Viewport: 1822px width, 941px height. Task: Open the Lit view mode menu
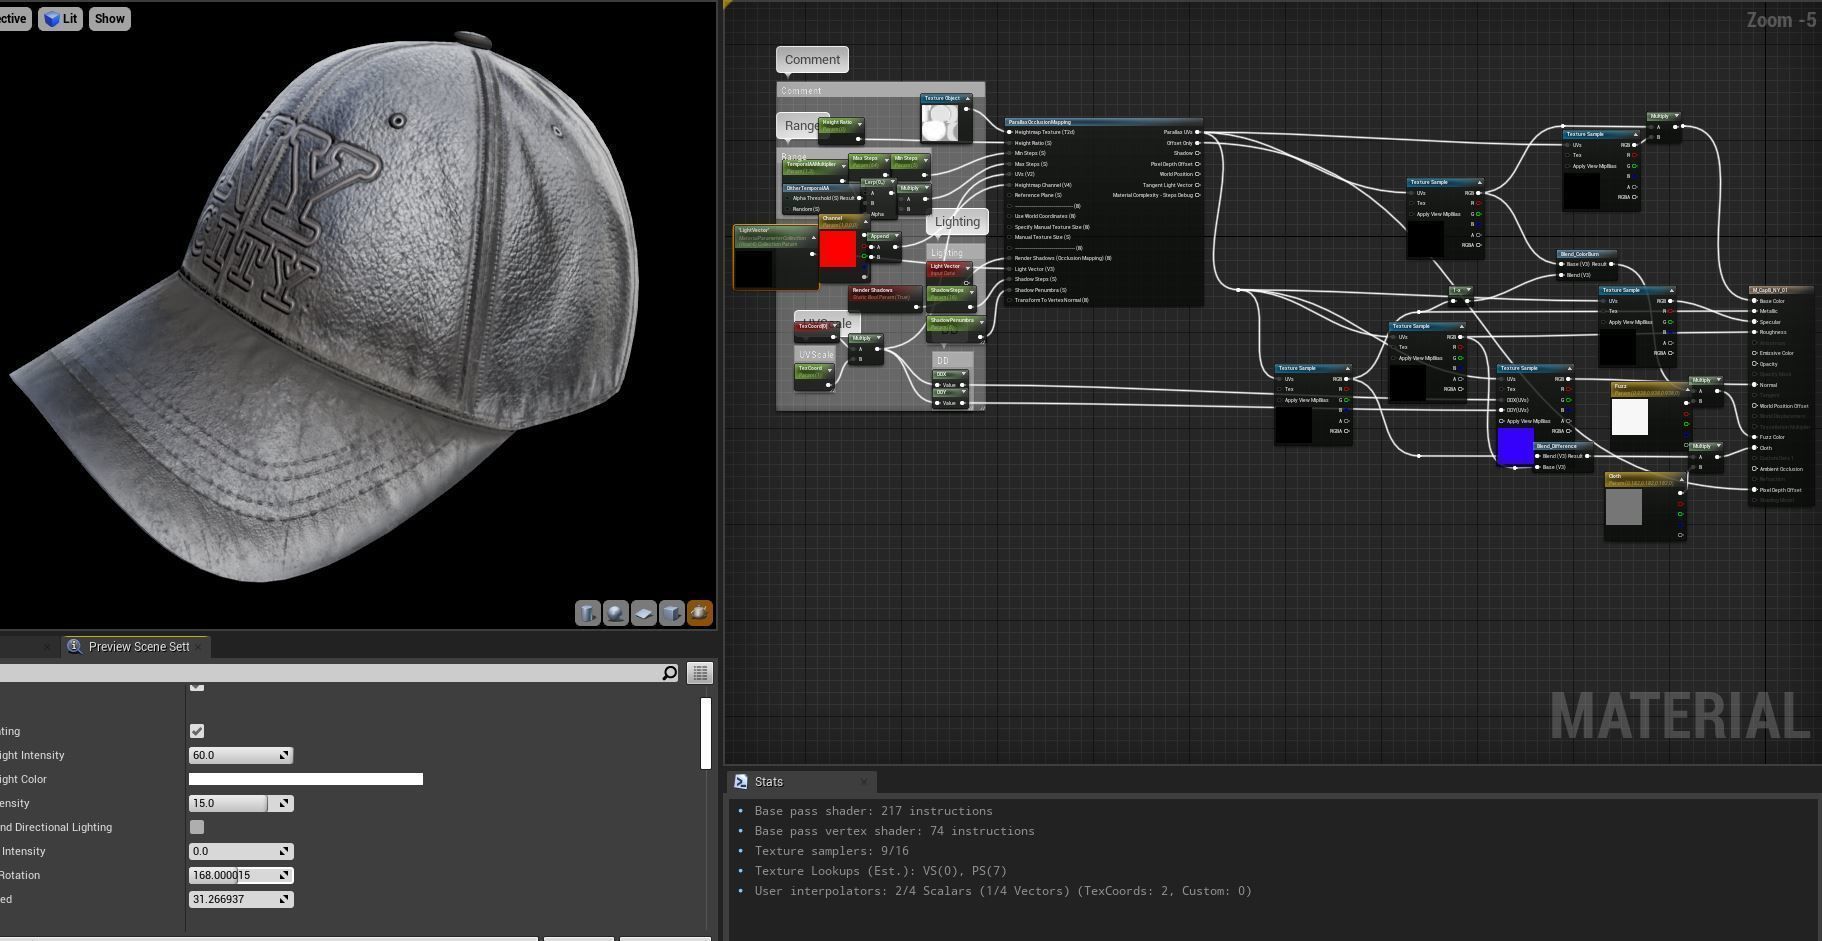(x=60, y=19)
